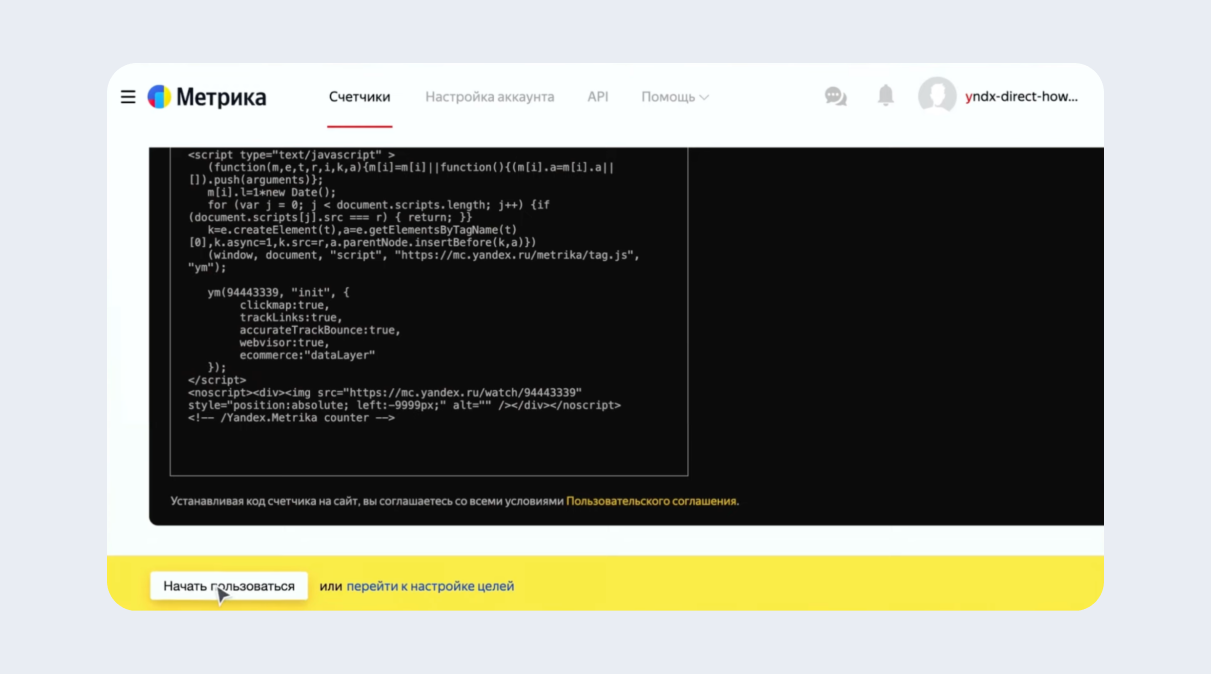Click the m[i].l=1*new Date(); line

coord(271,192)
